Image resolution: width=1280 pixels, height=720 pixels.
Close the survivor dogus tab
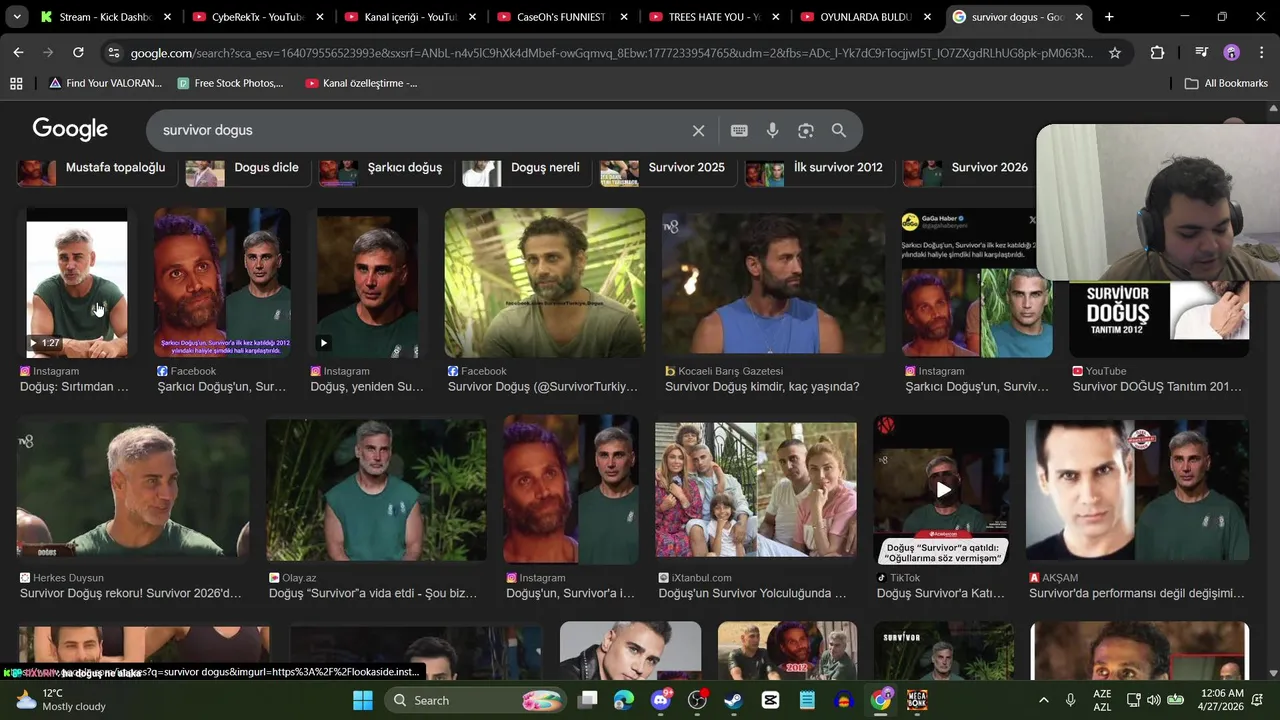tap(1080, 17)
